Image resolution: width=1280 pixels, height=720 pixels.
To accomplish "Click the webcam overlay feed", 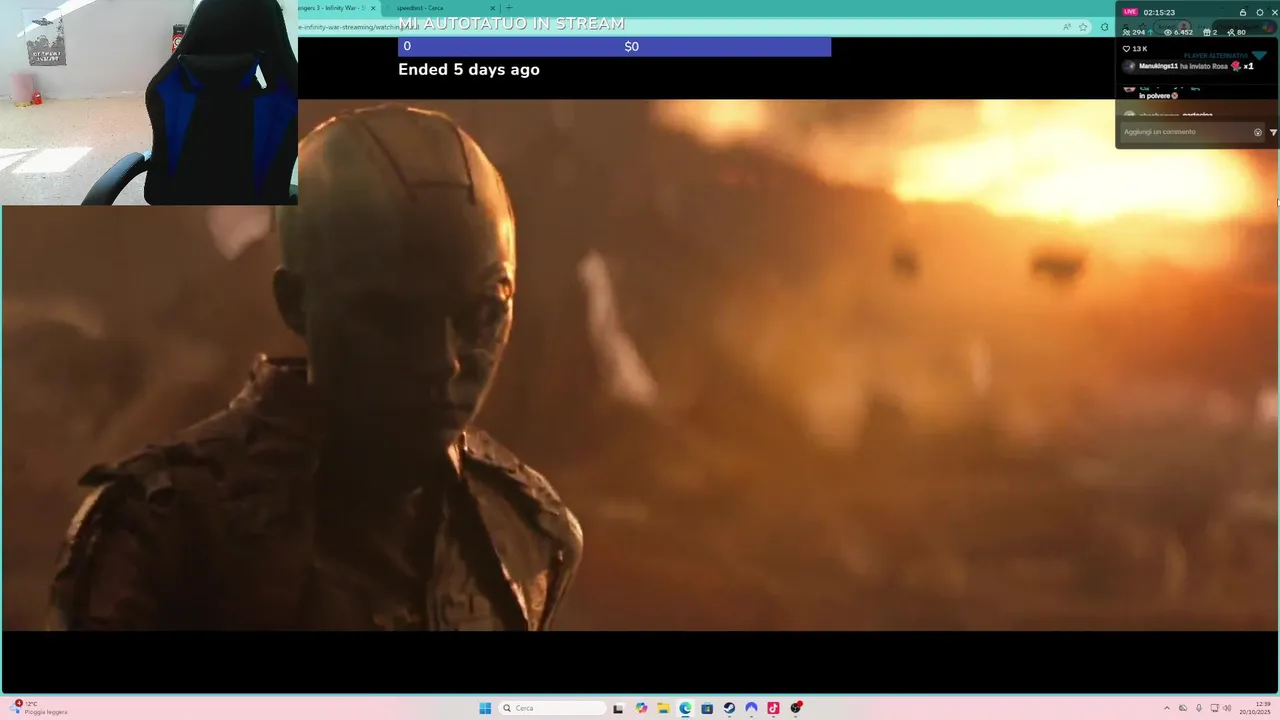I will [x=149, y=102].
